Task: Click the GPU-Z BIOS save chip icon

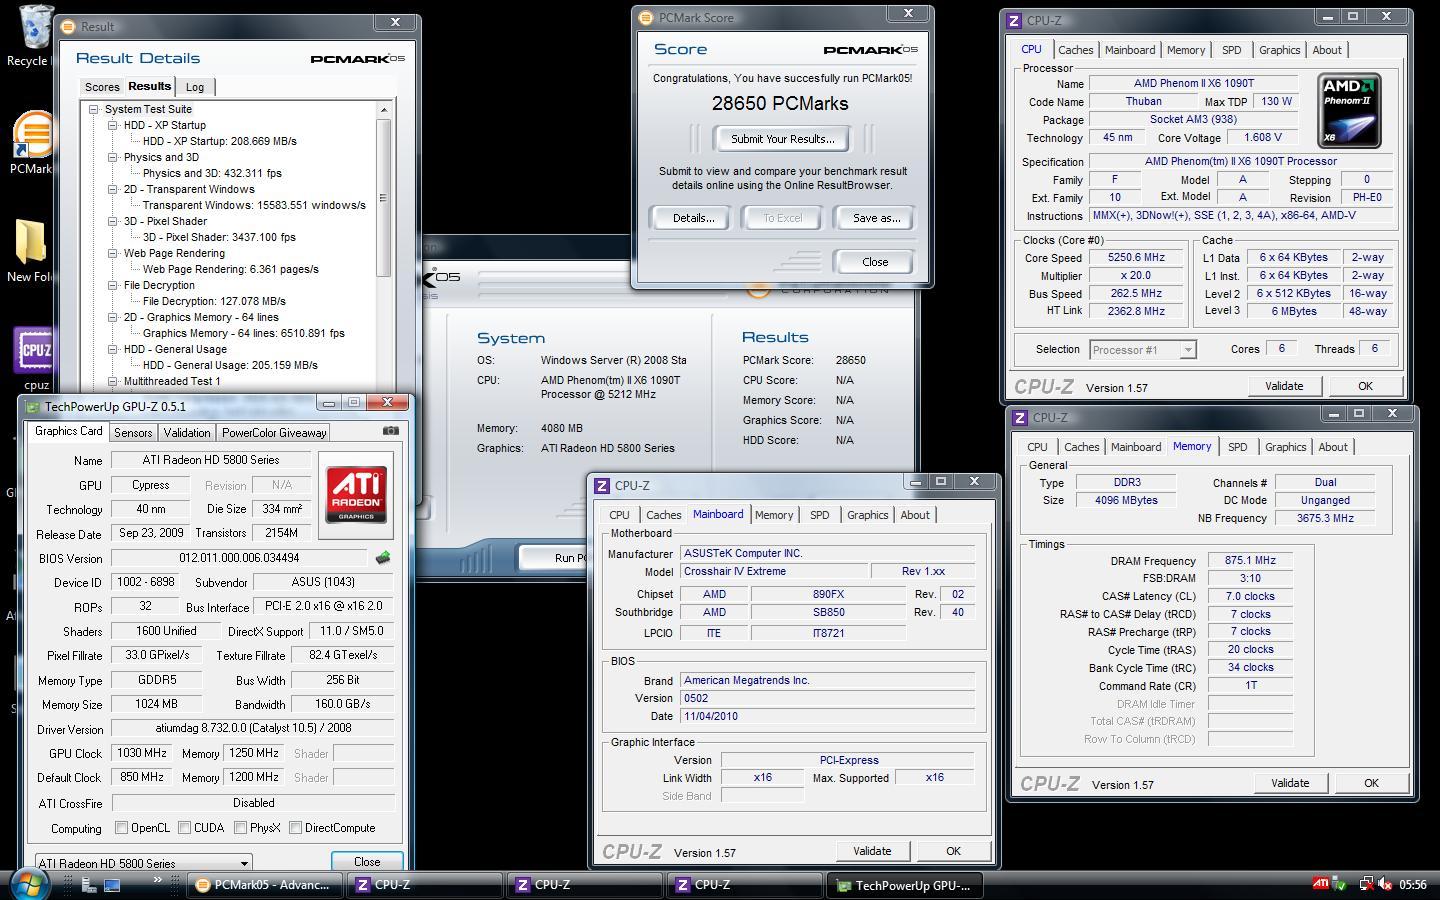Action: [x=382, y=558]
